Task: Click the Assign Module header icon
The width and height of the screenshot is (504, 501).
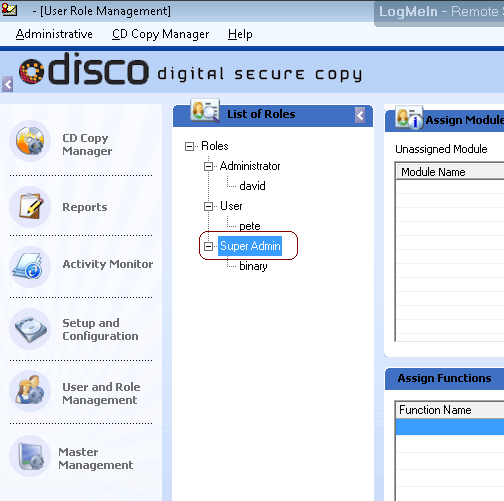Action: click(409, 118)
